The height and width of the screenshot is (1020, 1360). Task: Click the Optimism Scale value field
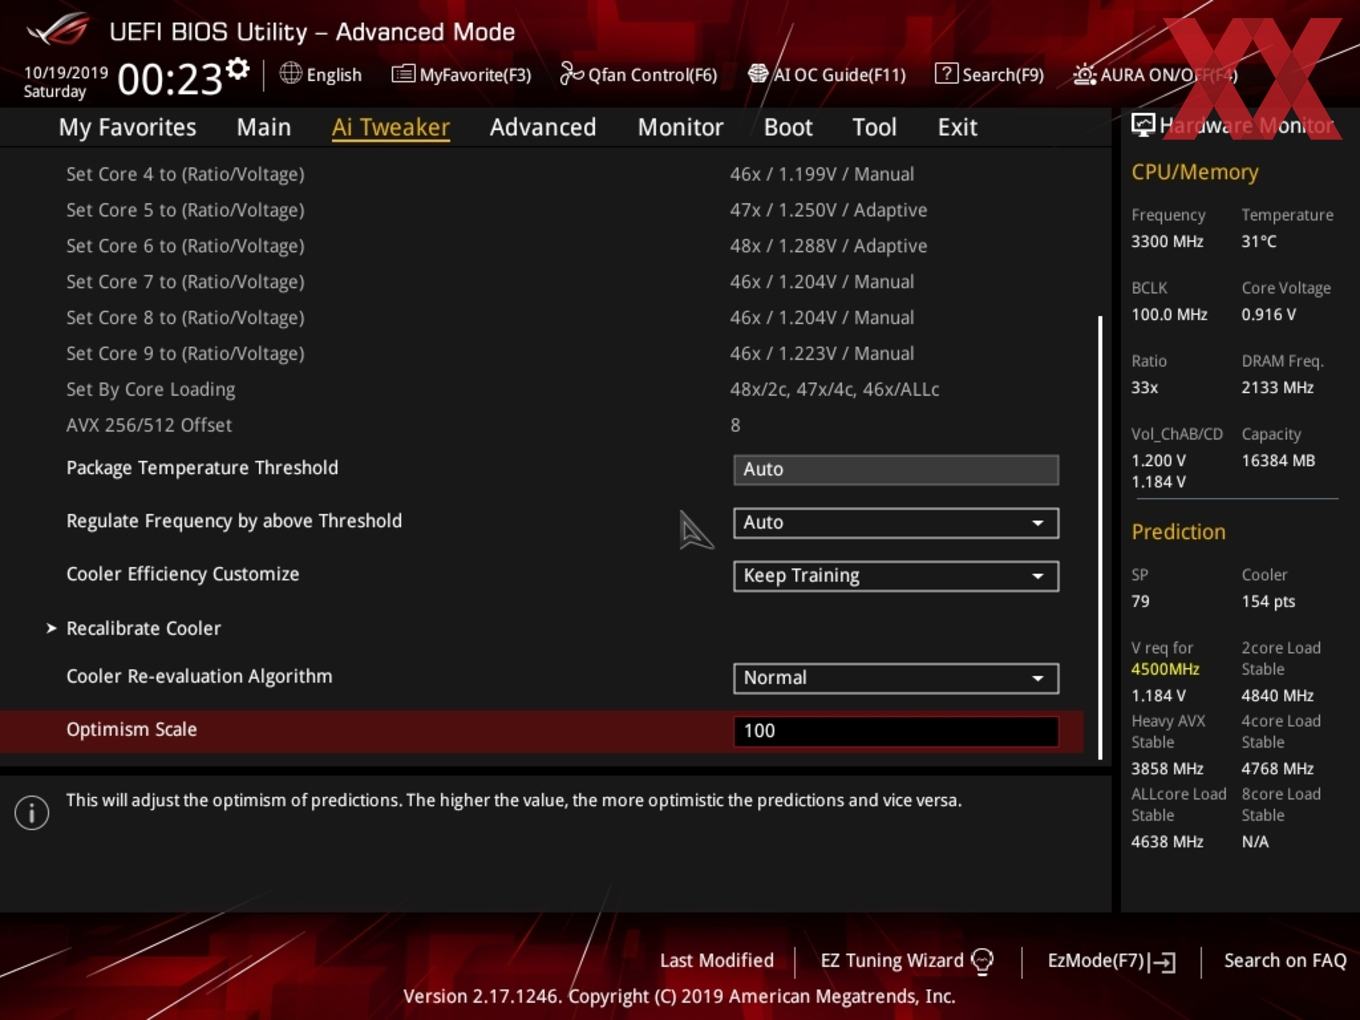tap(896, 730)
